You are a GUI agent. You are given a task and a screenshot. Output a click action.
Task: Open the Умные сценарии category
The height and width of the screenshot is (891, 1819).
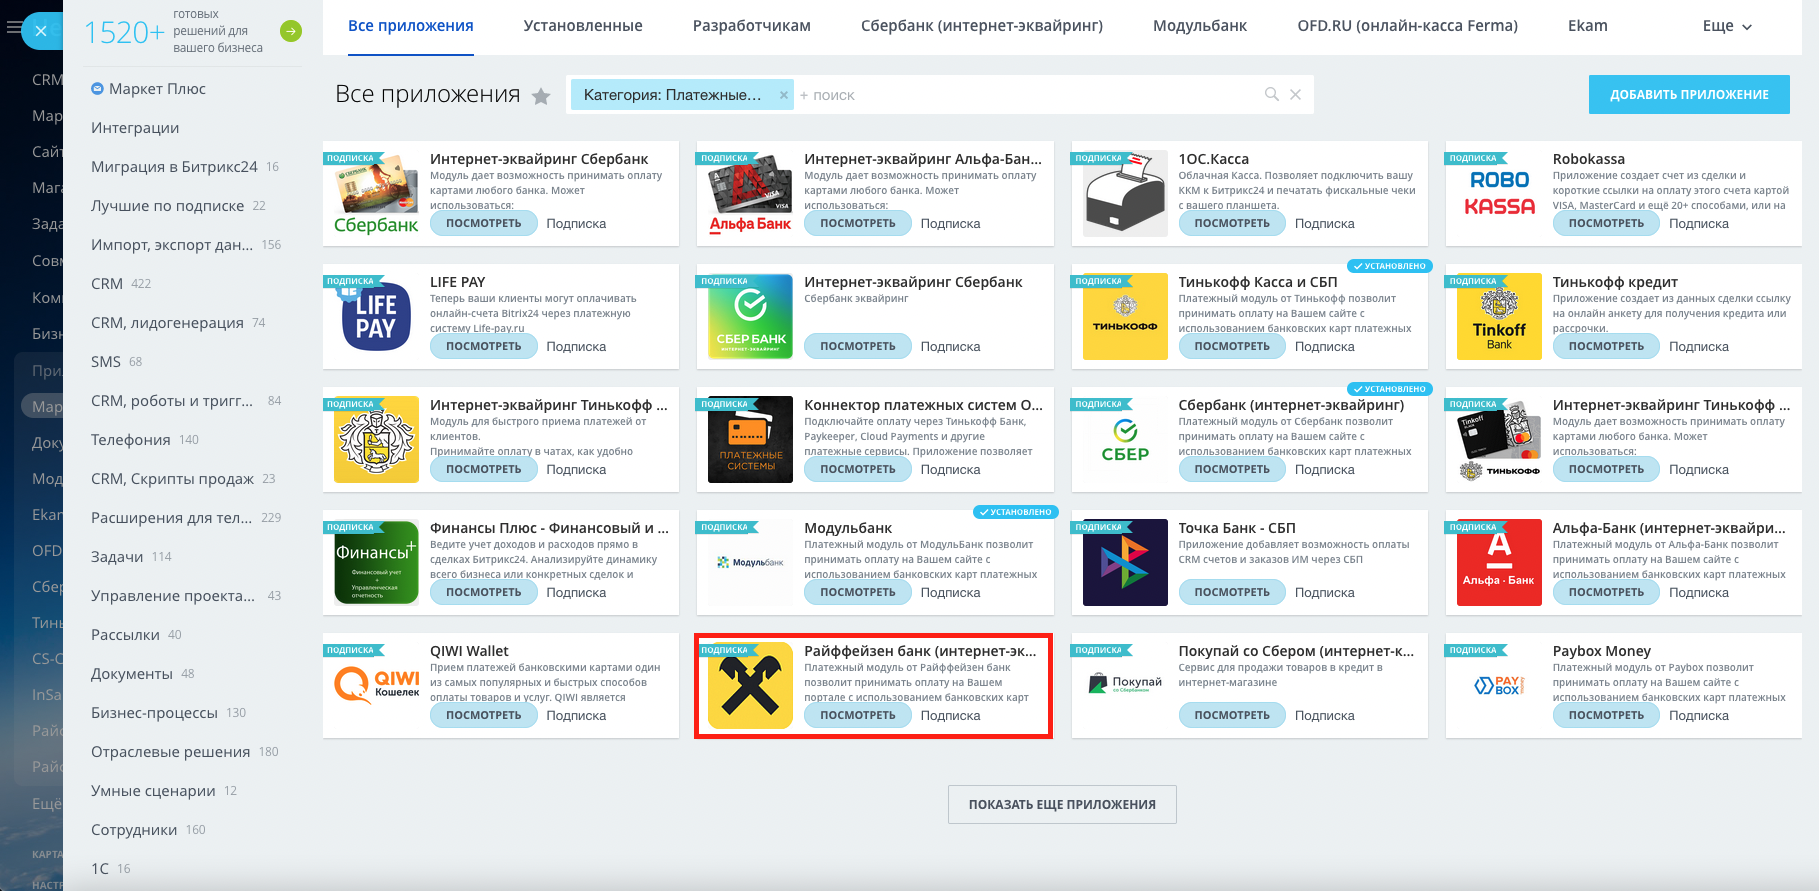(x=153, y=791)
